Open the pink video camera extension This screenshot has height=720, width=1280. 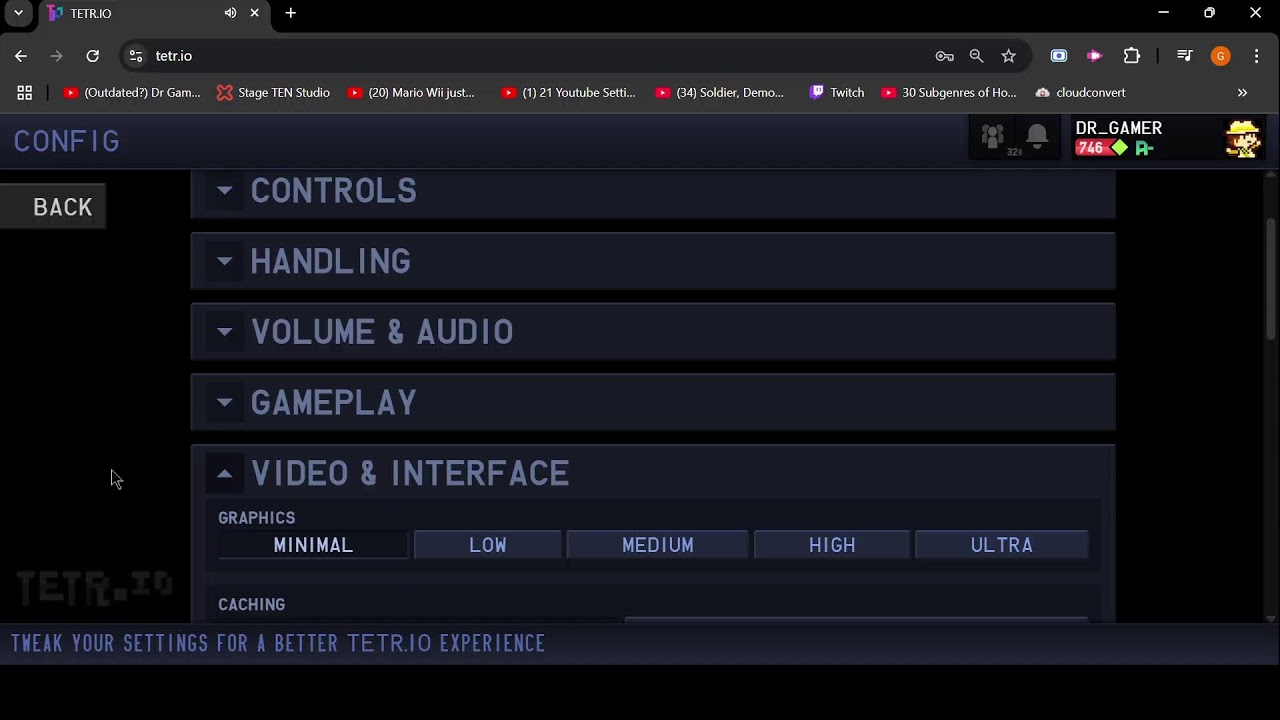coord(1095,56)
